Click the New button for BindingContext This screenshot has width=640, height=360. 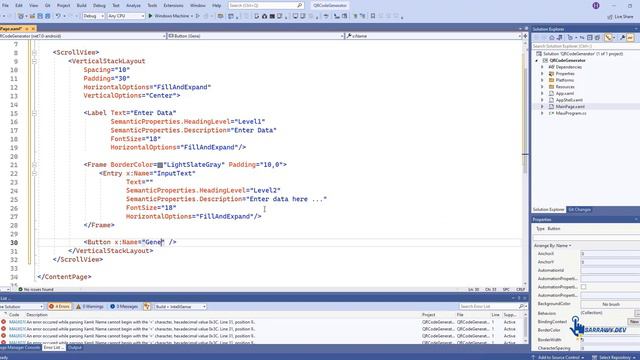click(x=634, y=322)
